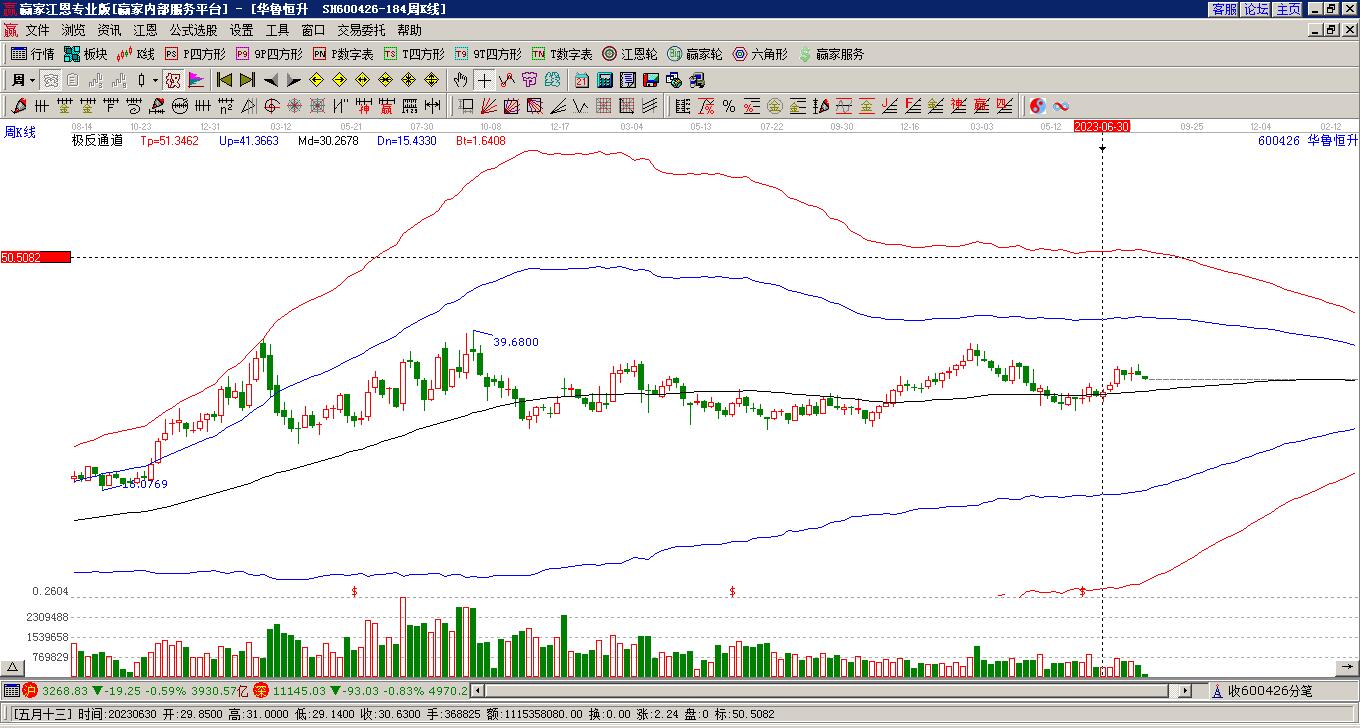
Task: Open the 交易委托 menu
Action: pyautogui.click(x=361, y=30)
